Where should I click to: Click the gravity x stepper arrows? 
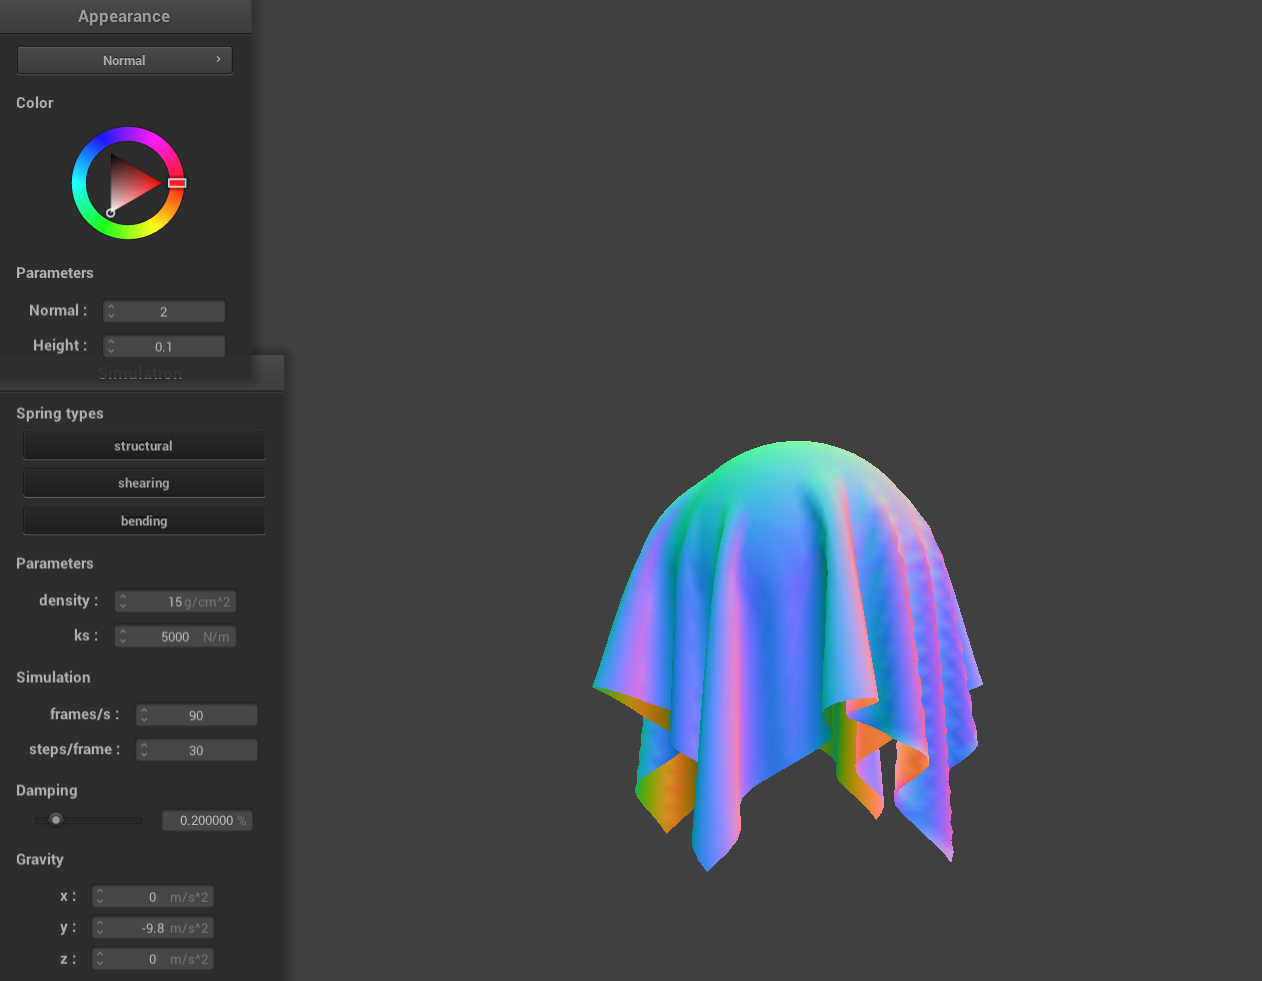[100, 897]
